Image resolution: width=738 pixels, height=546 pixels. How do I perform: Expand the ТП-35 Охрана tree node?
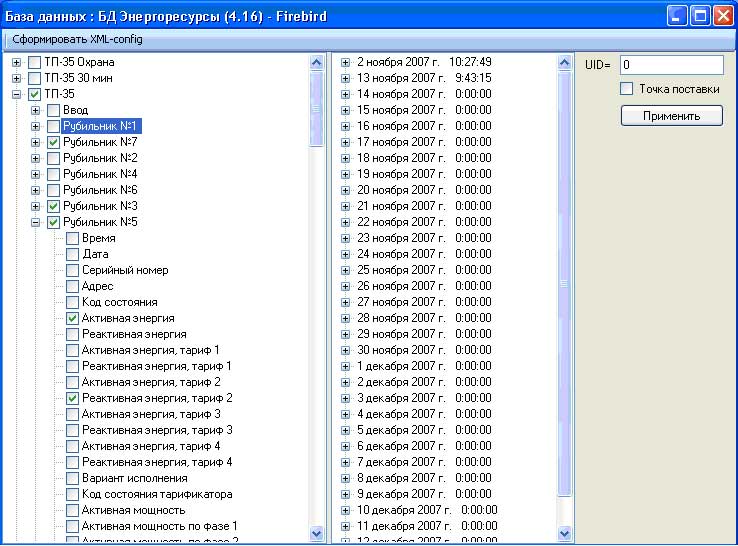[x=16, y=62]
